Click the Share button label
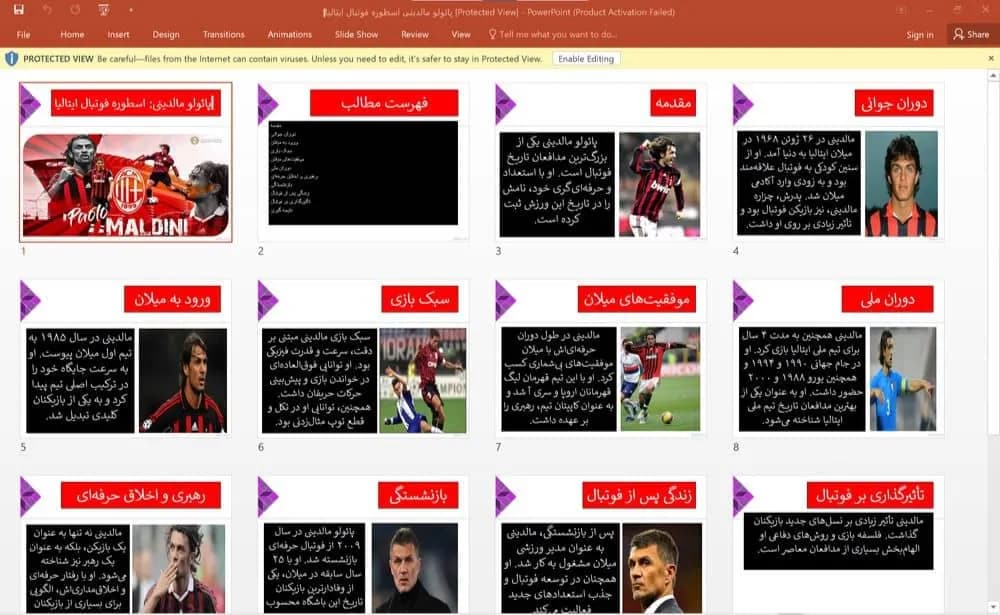This screenshot has height=615, width=1000. (x=978, y=34)
